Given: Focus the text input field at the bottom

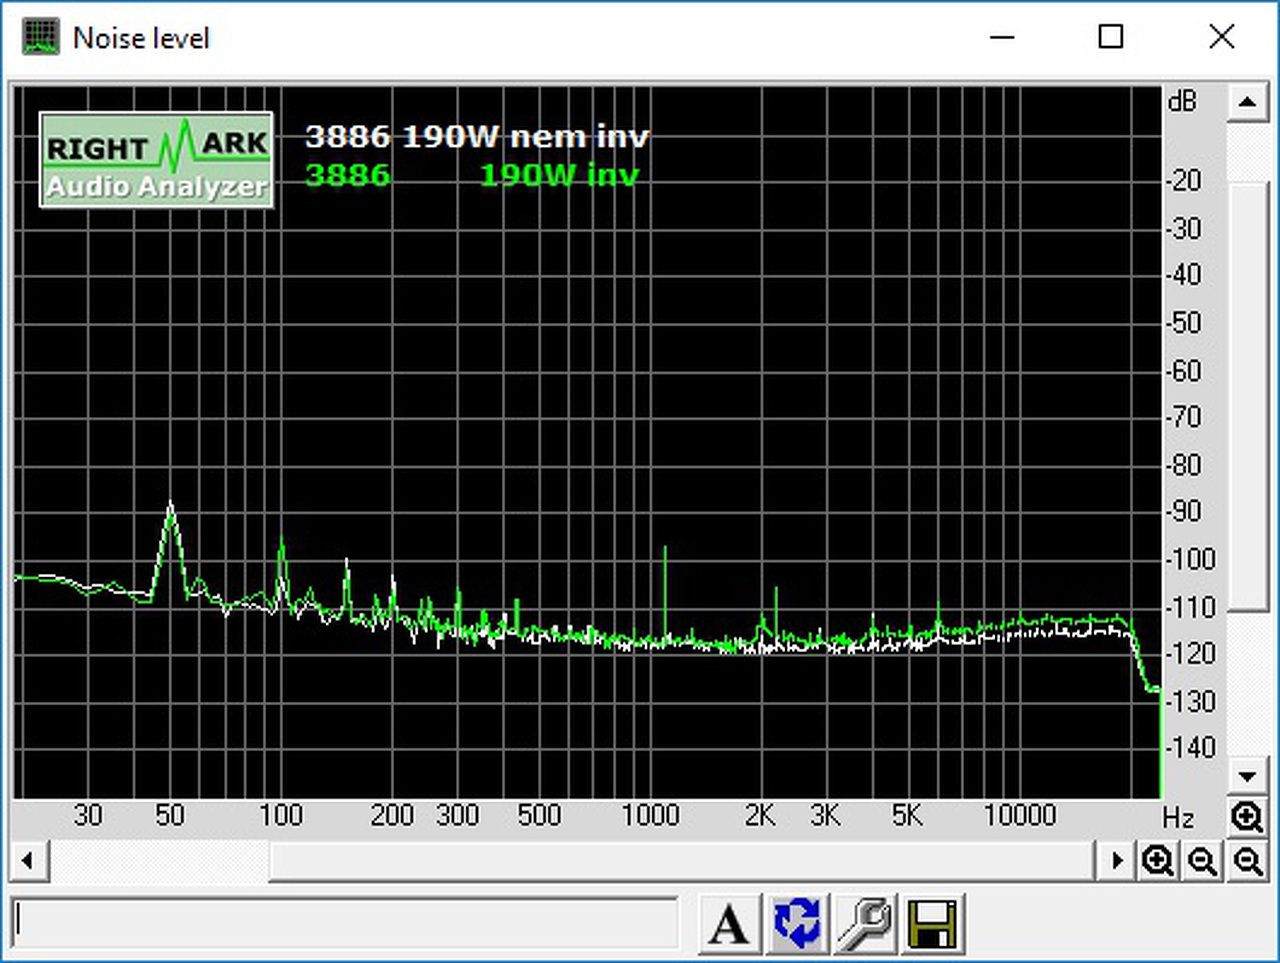Looking at the screenshot, I should click(345, 924).
